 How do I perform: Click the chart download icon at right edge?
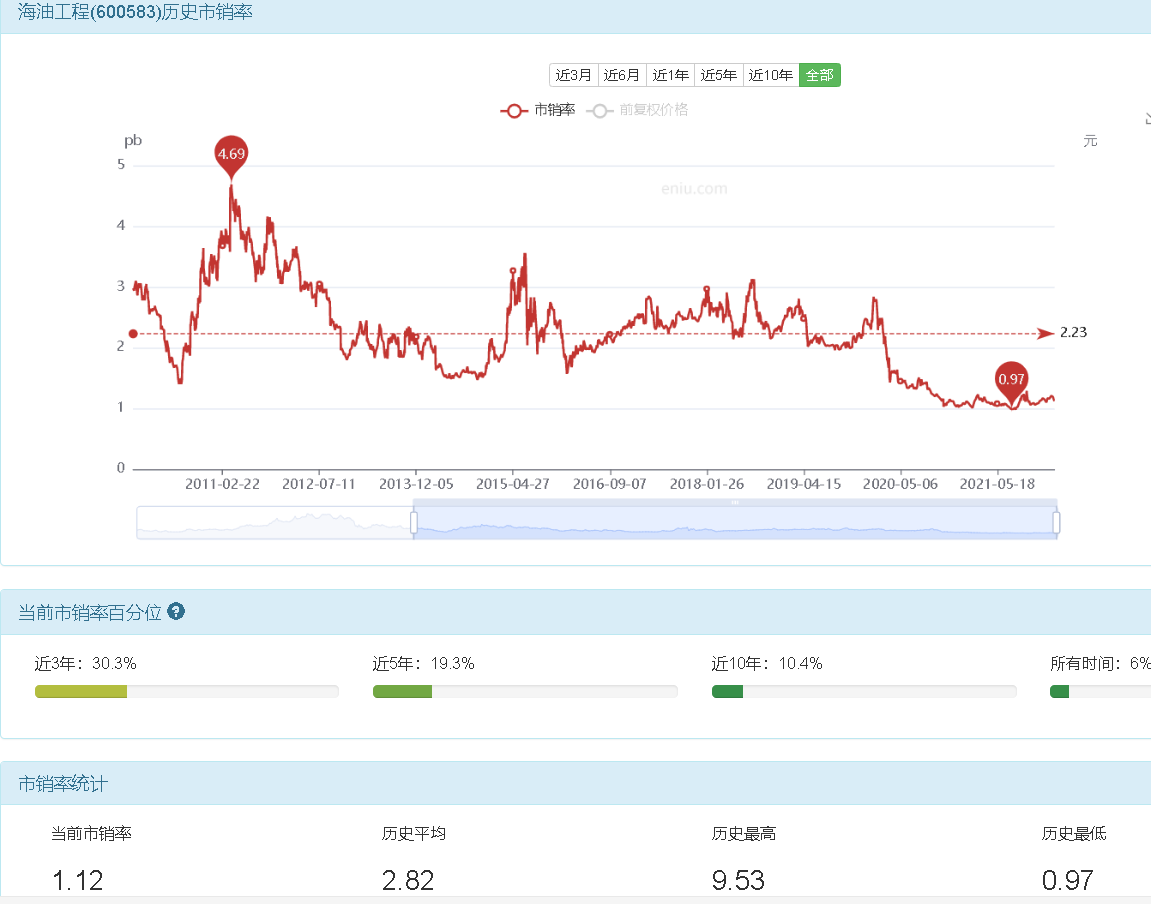[x=1147, y=118]
